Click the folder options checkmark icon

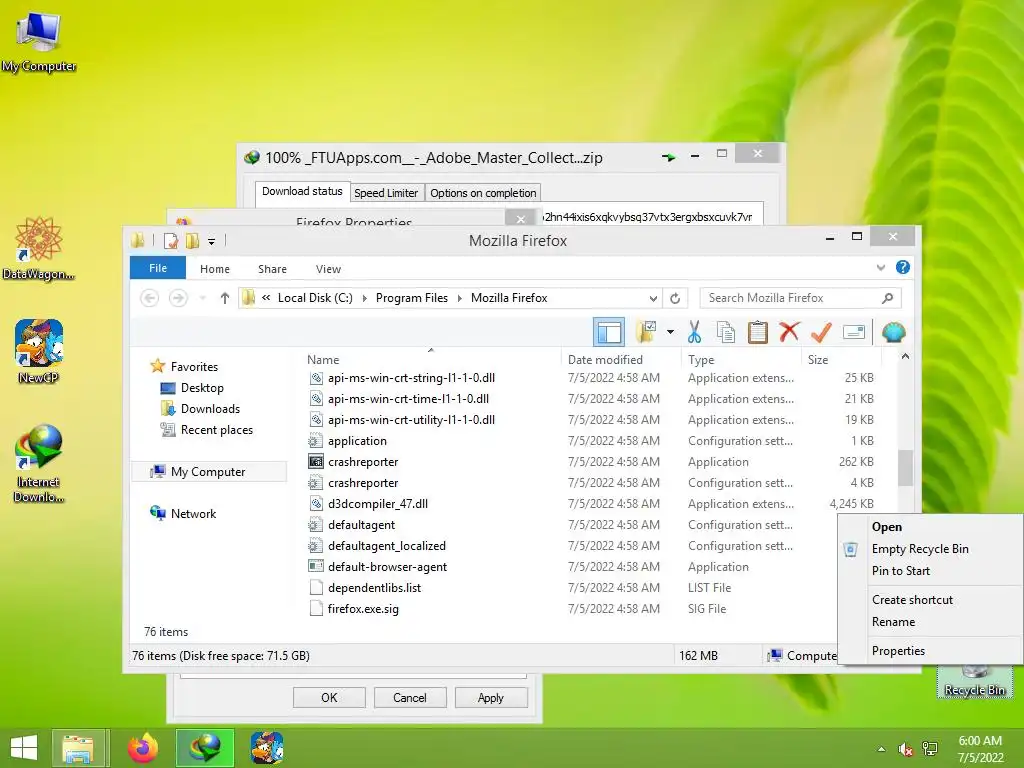[647, 332]
